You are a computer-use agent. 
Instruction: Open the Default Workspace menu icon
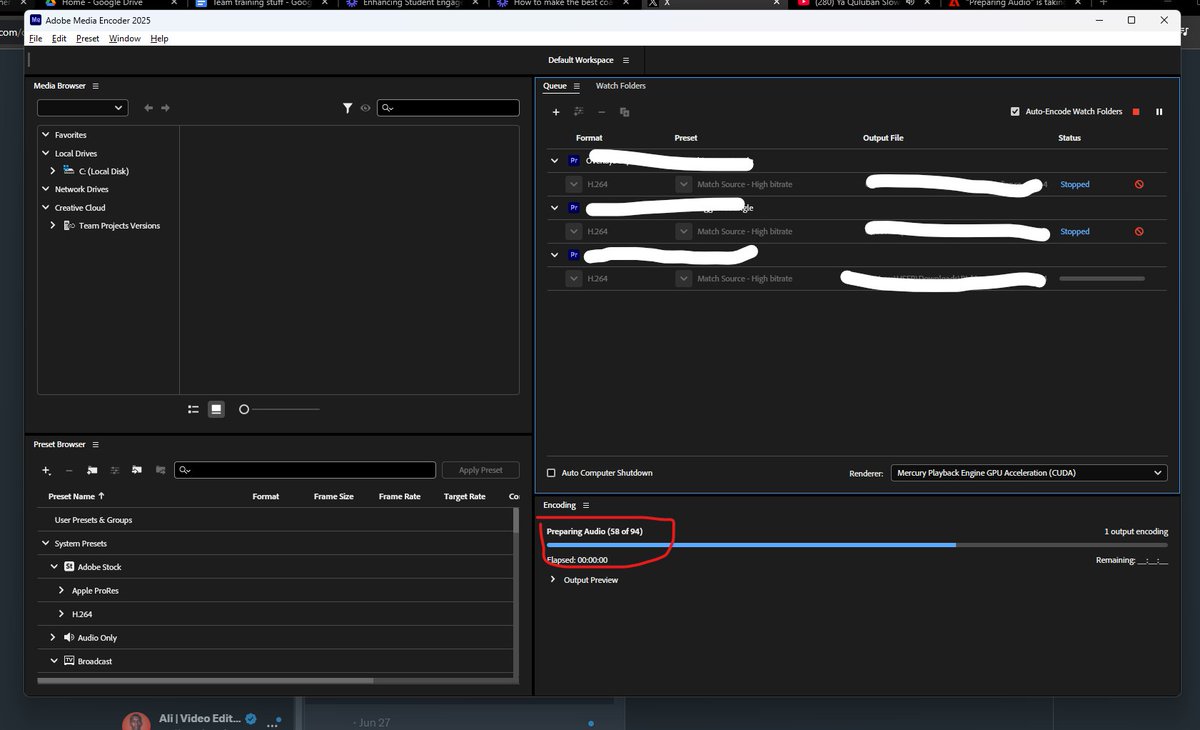626,61
